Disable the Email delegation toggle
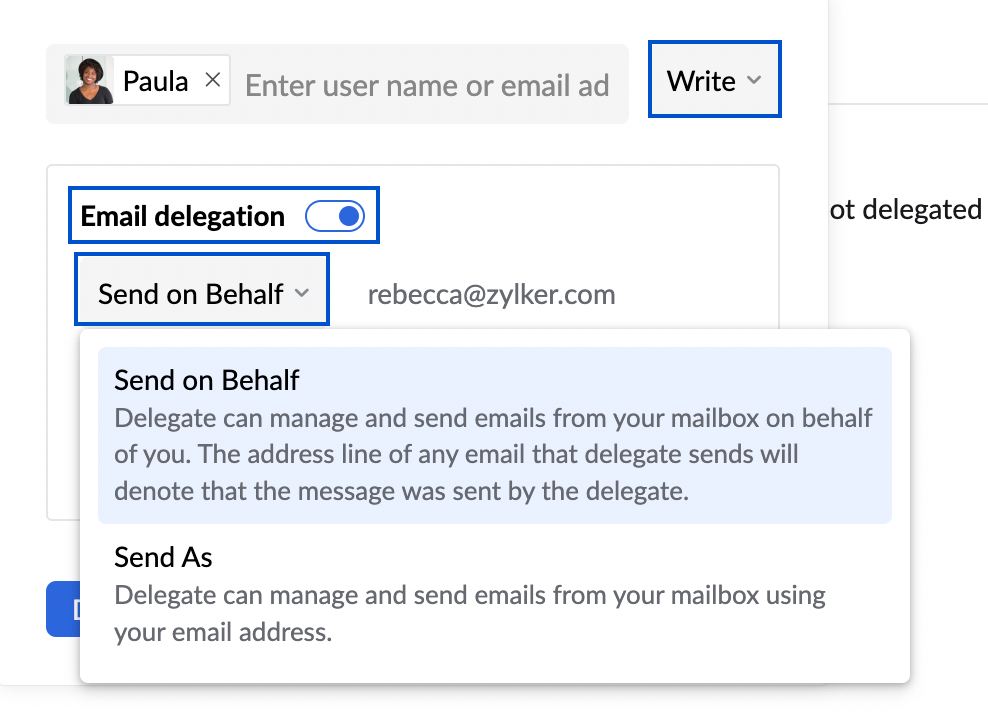The height and width of the screenshot is (714, 988). pos(335,215)
